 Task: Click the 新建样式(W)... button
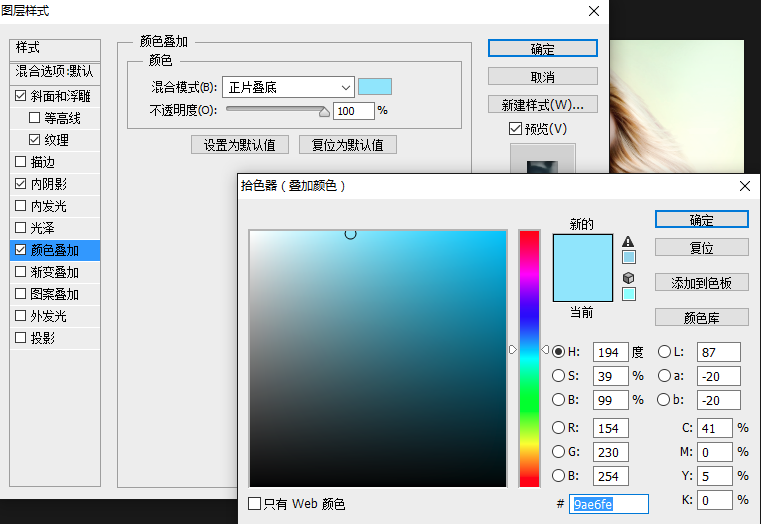543,105
